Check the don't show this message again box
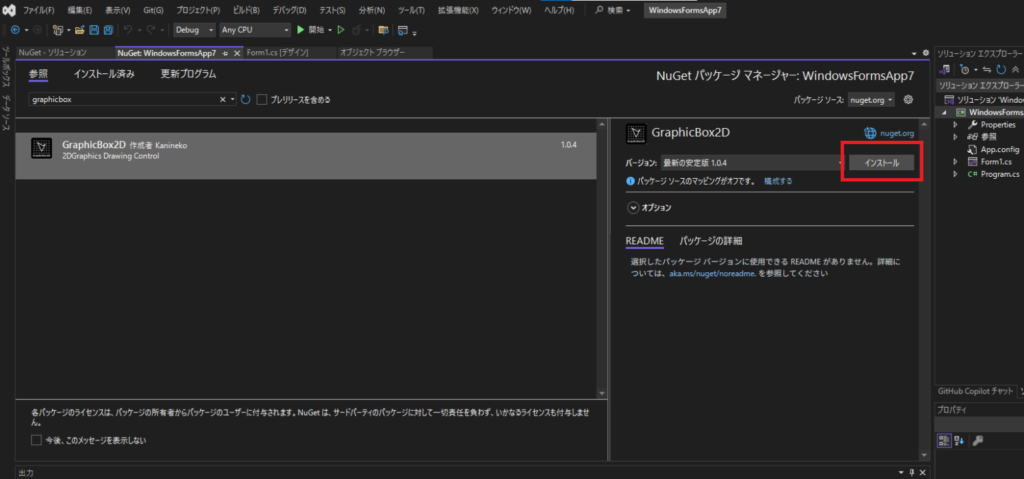Viewport: 1024px width, 479px height. tap(37, 440)
